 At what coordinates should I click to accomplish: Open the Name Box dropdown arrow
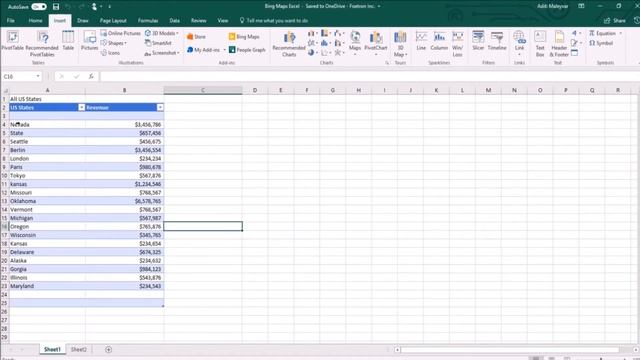[x=38, y=76]
